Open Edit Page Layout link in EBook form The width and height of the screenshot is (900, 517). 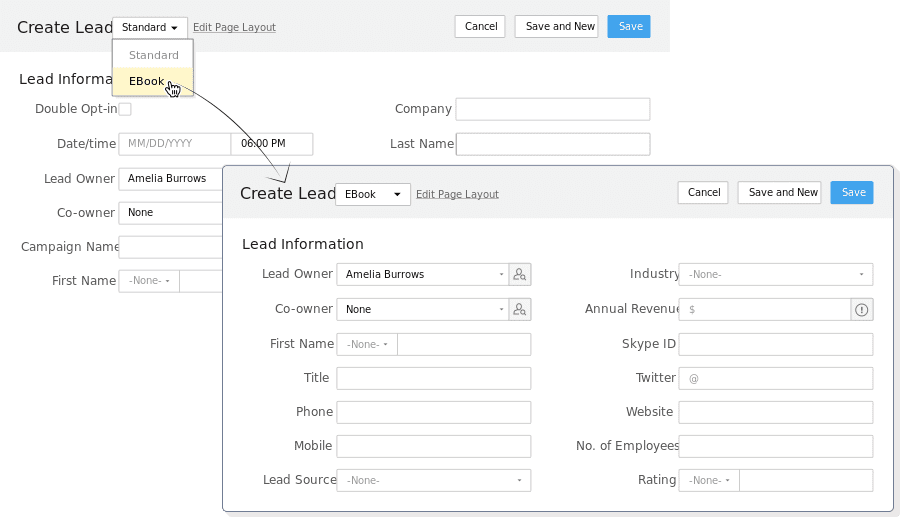[457, 194]
